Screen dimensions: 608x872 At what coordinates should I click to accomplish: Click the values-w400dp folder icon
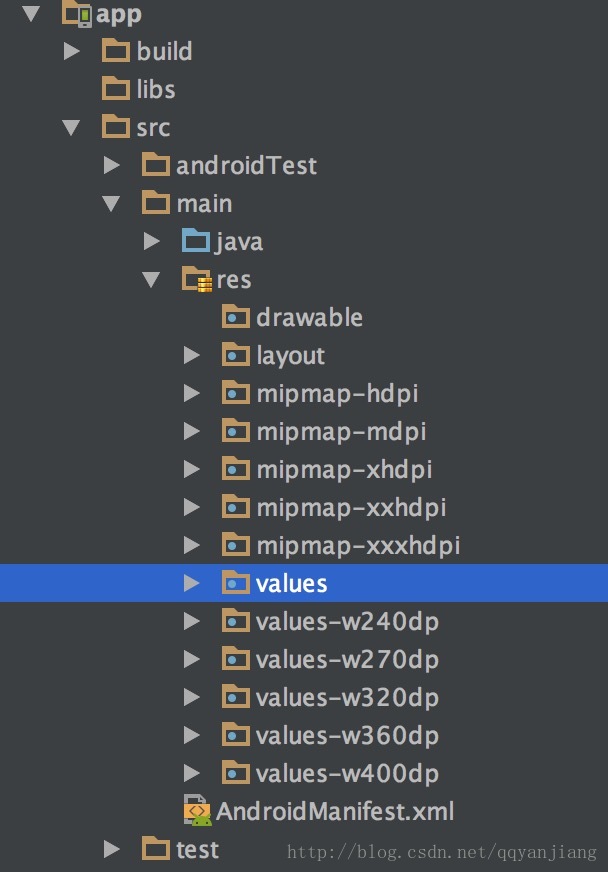tap(236, 772)
